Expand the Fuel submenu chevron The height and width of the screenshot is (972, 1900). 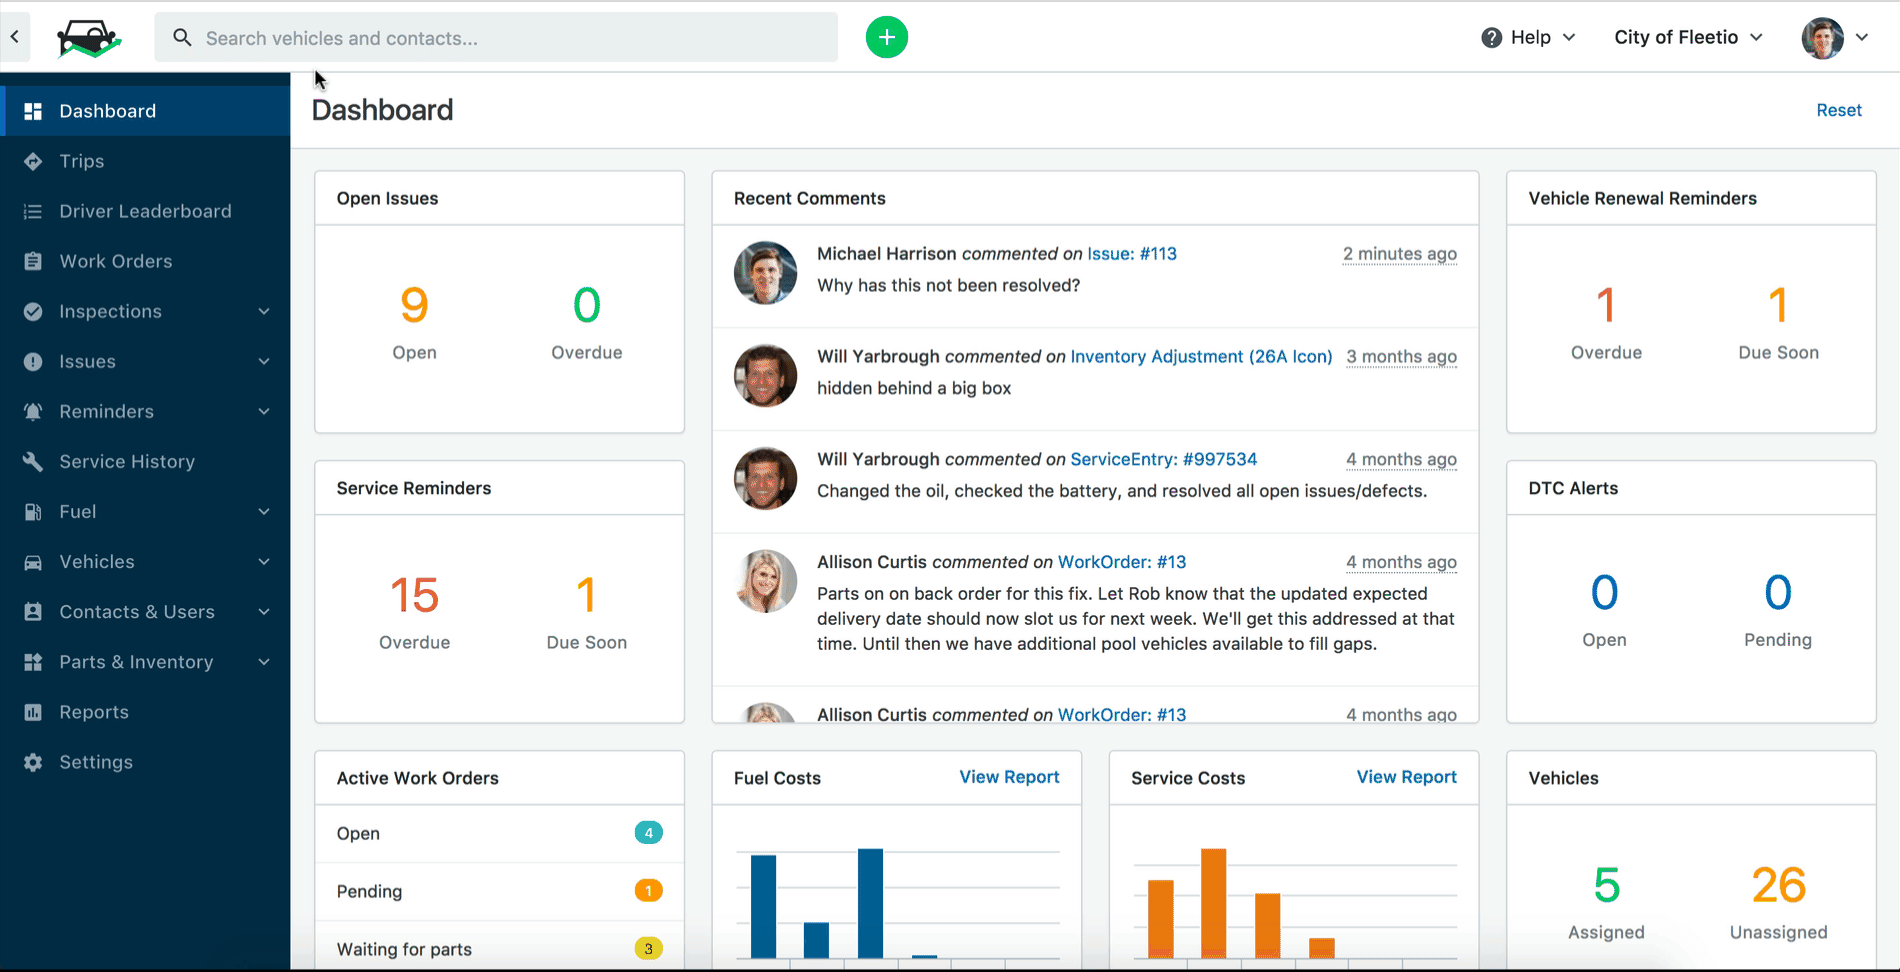tap(264, 511)
